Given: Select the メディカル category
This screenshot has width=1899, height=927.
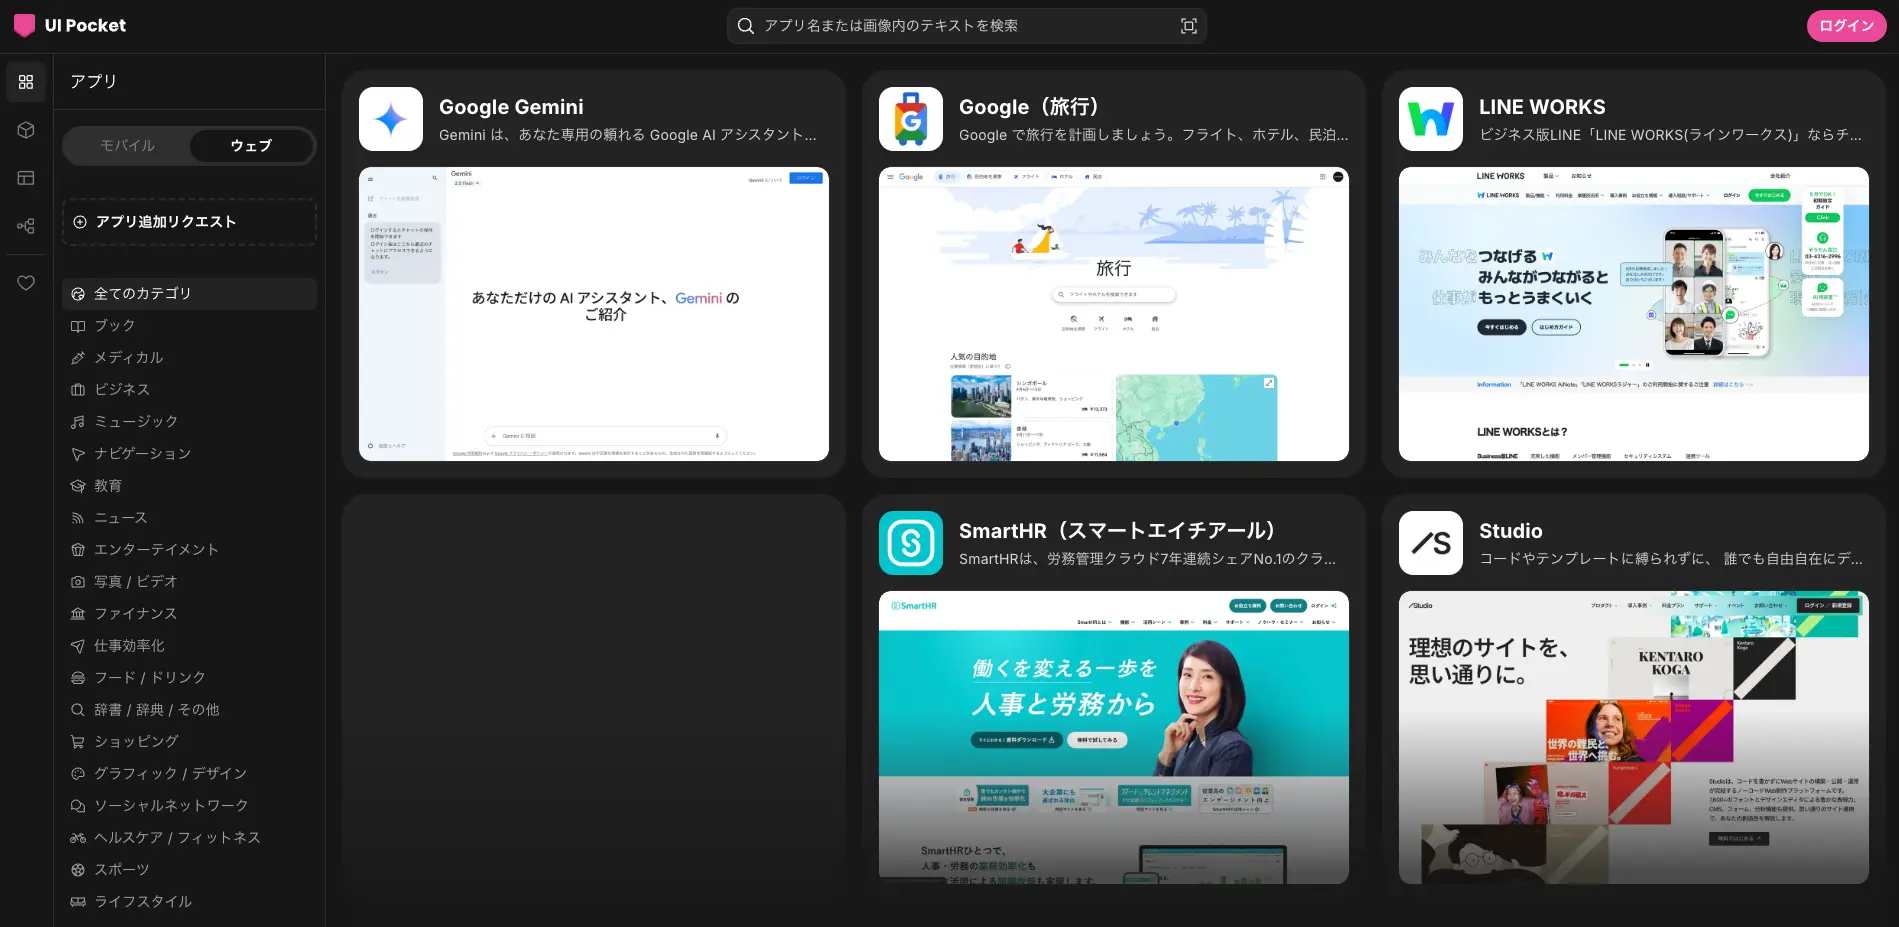Looking at the screenshot, I should 189,358.
